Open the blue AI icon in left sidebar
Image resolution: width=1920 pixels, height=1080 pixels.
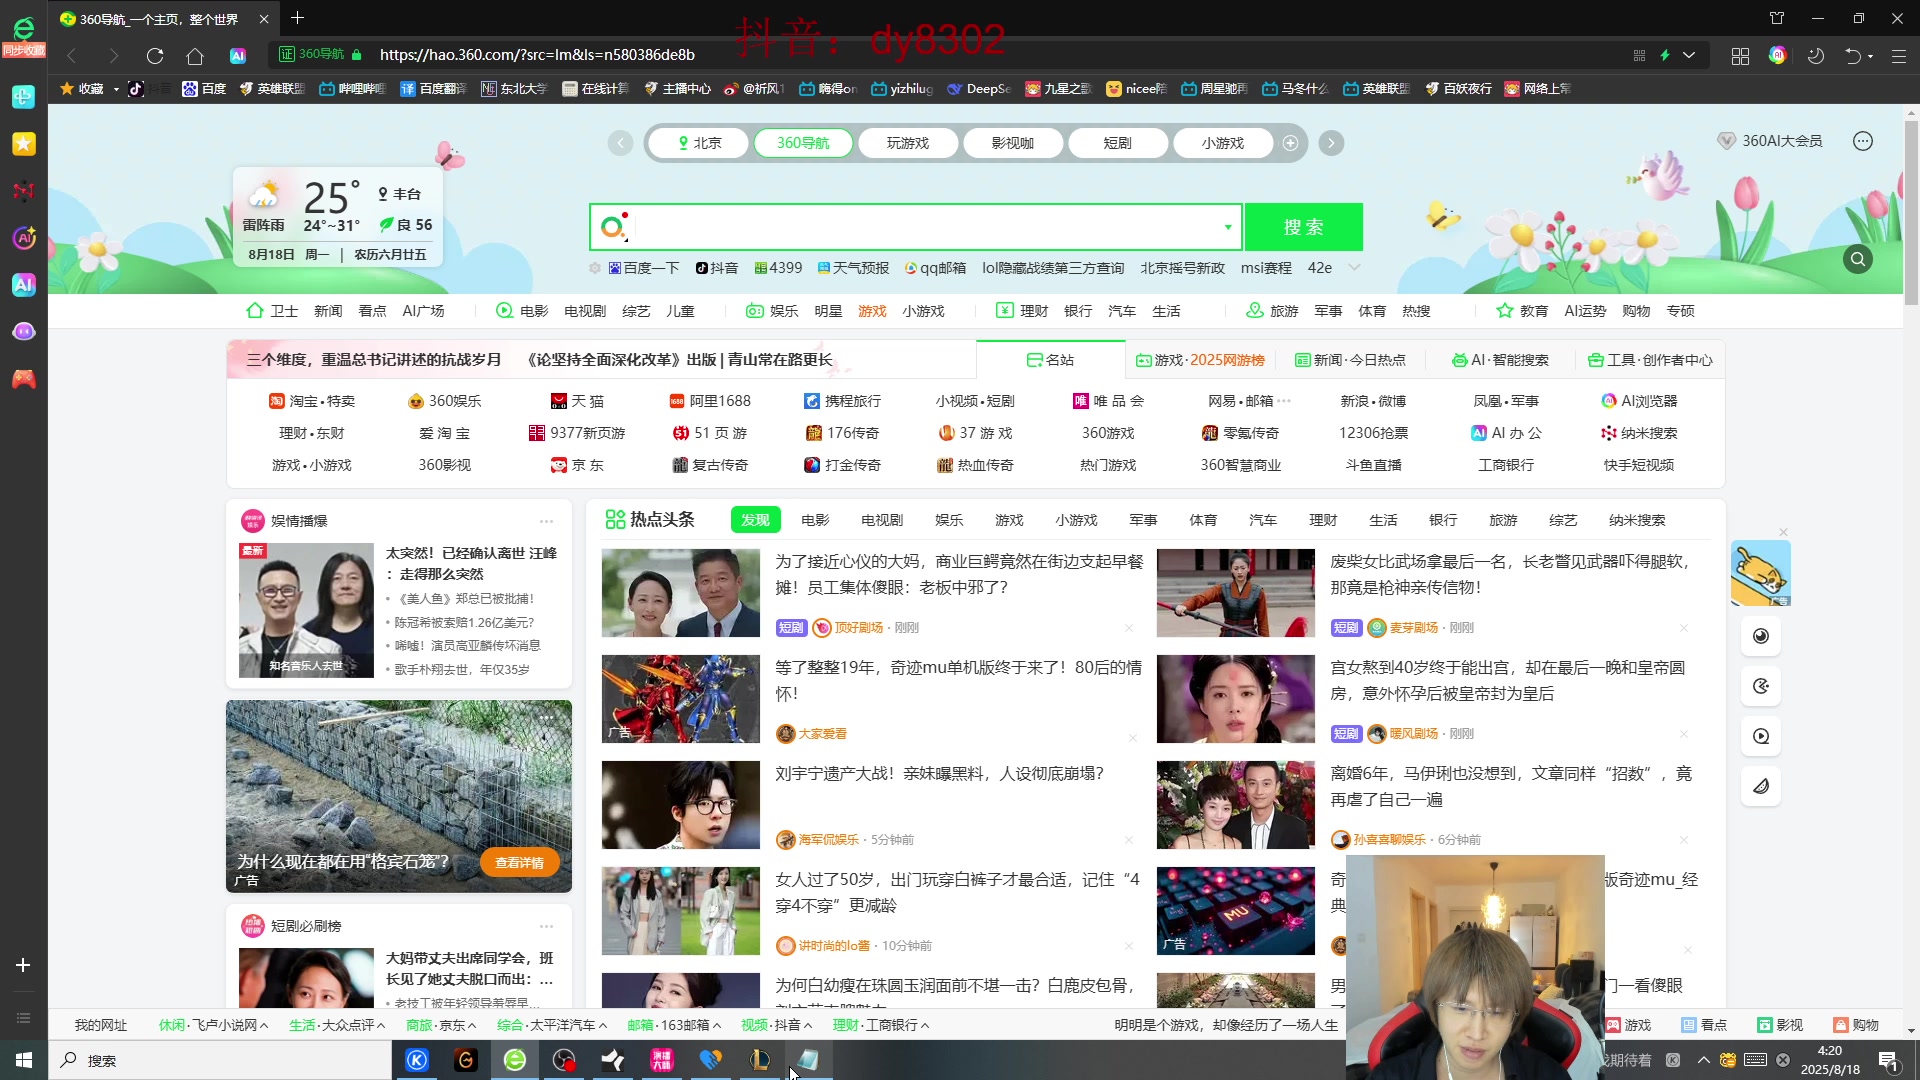[x=23, y=284]
